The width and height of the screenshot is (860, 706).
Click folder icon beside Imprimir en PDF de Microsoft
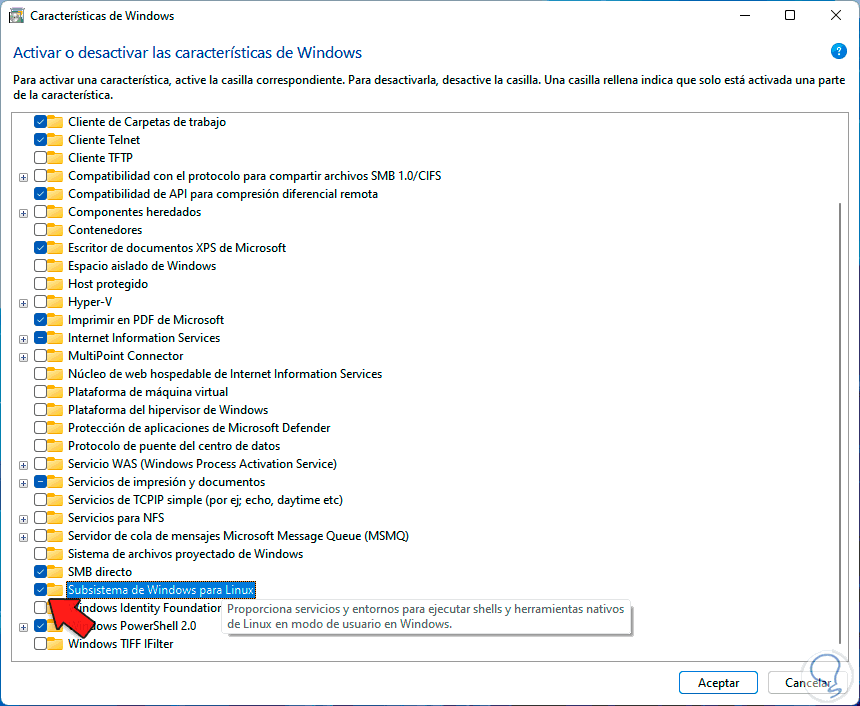coord(55,320)
